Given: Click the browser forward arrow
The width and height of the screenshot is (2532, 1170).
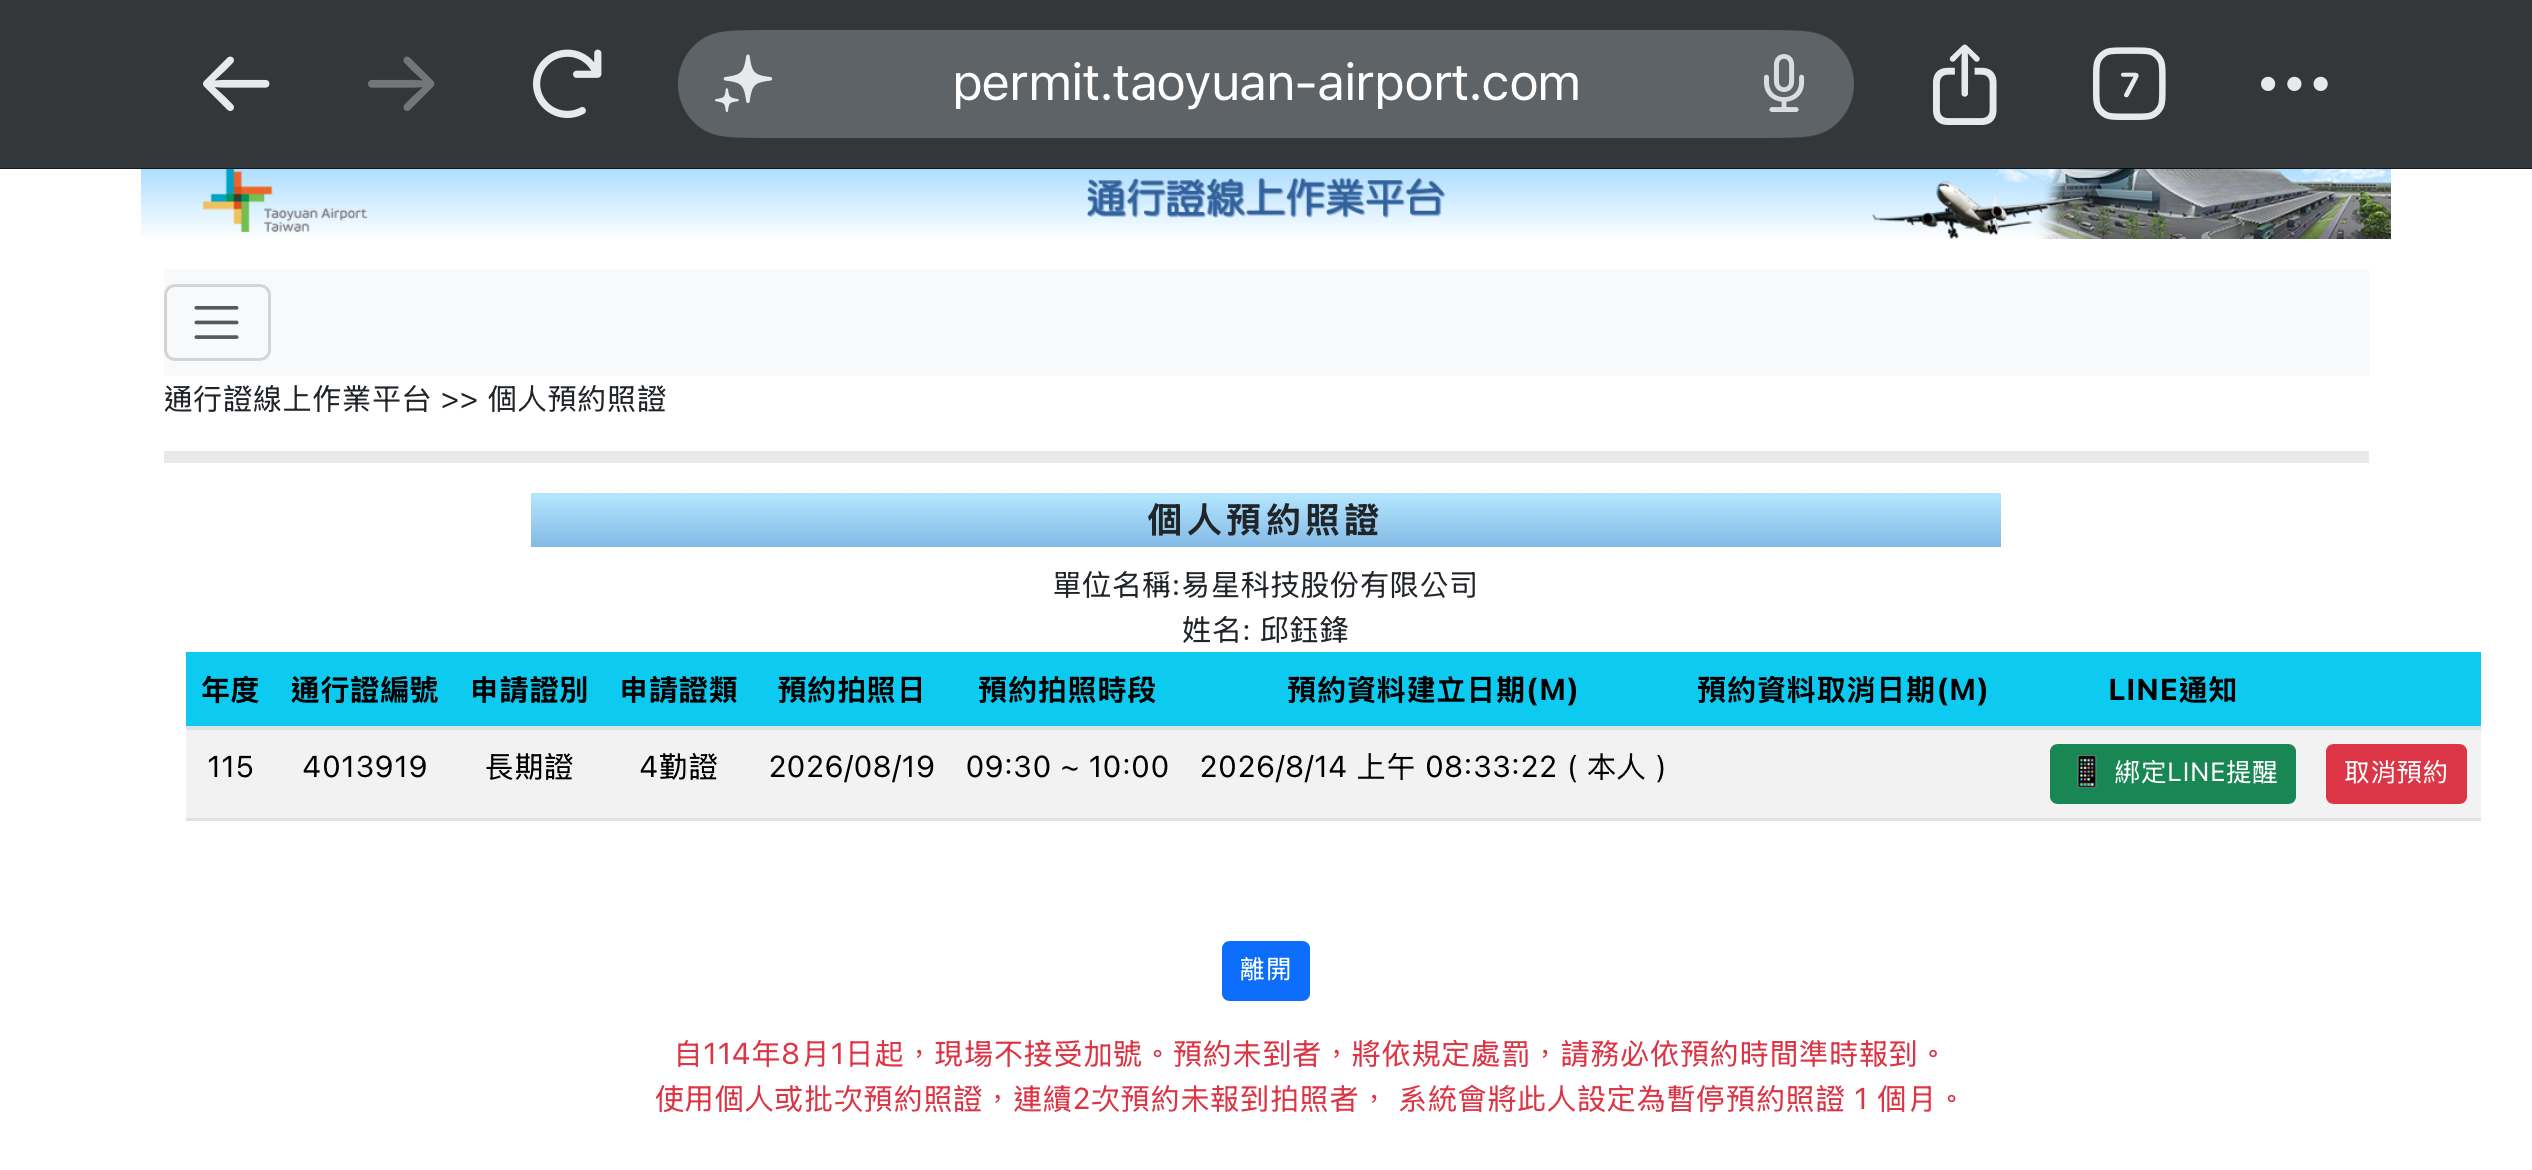Looking at the screenshot, I should click(401, 84).
